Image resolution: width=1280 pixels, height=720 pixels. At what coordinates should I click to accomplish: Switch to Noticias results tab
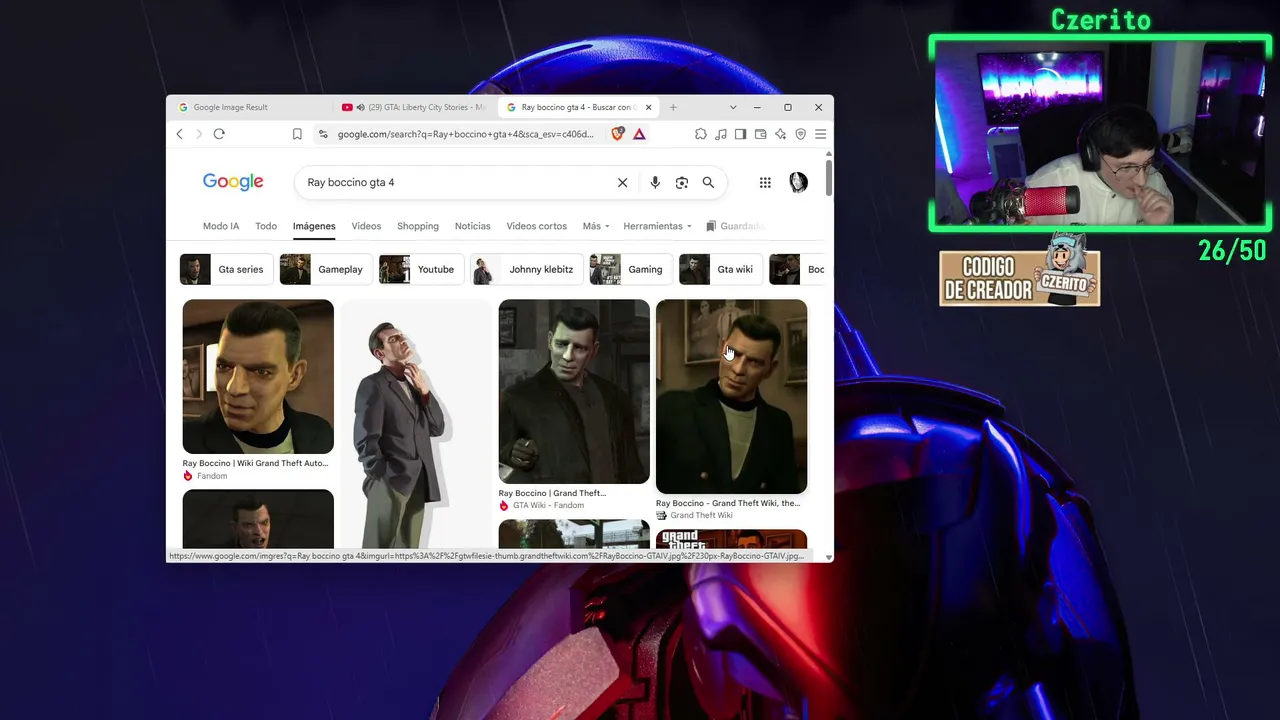[473, 226]
